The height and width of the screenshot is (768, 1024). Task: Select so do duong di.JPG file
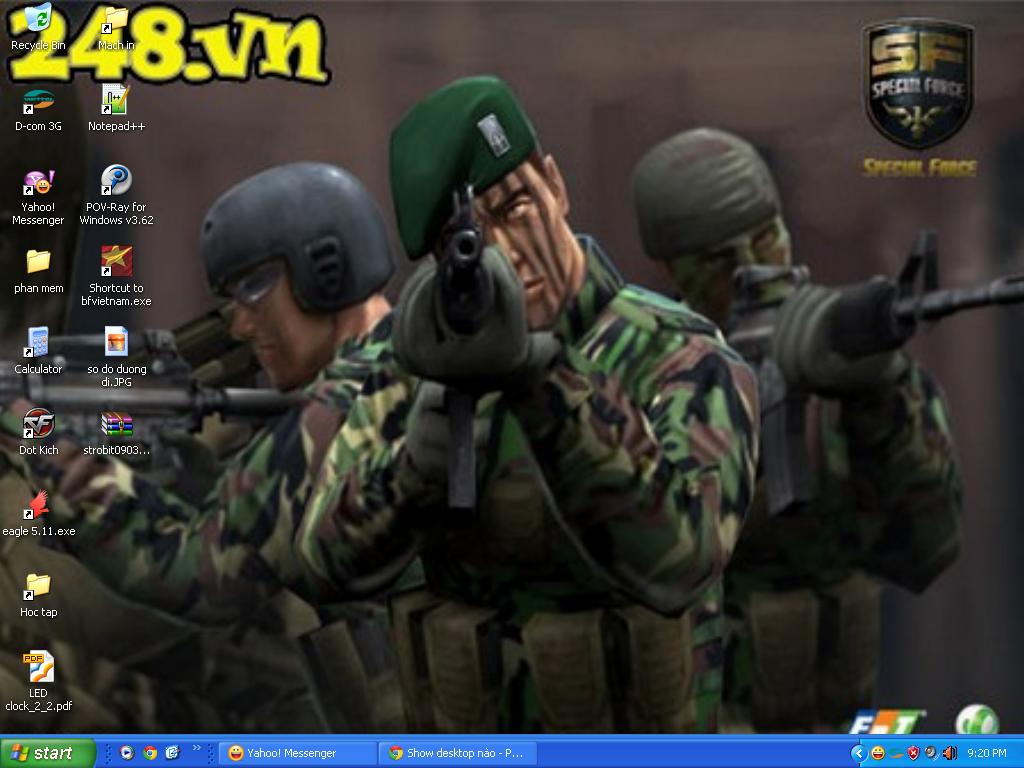coord(116,358)
